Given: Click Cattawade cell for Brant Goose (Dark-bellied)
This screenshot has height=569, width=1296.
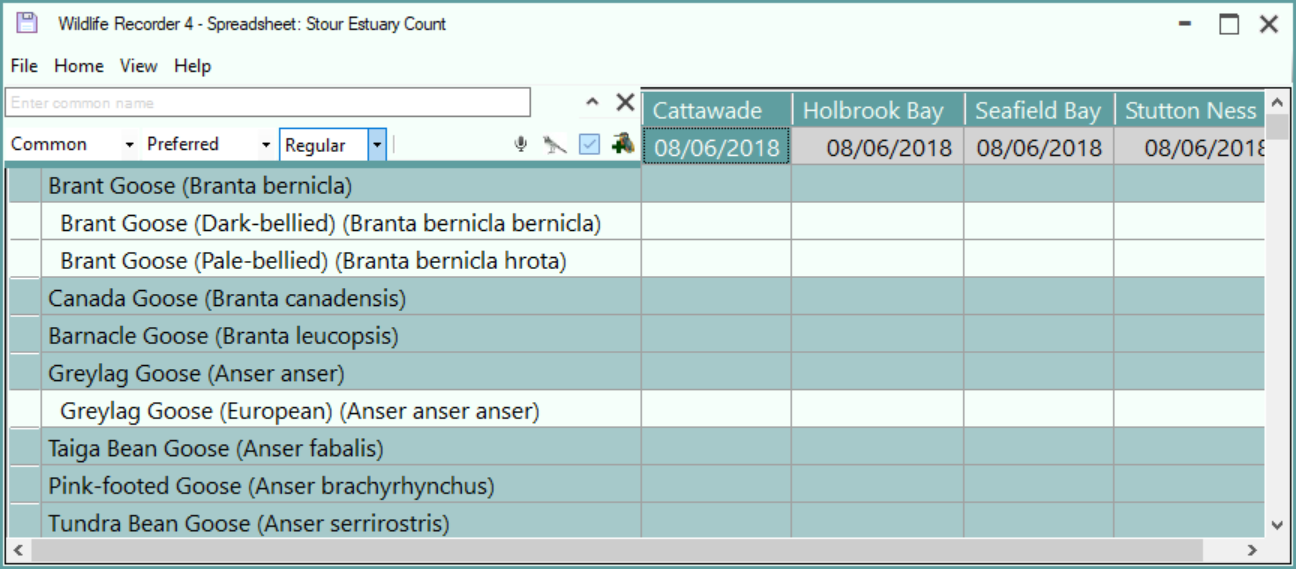Looking at the screenshot, I should tap(717, 223).
